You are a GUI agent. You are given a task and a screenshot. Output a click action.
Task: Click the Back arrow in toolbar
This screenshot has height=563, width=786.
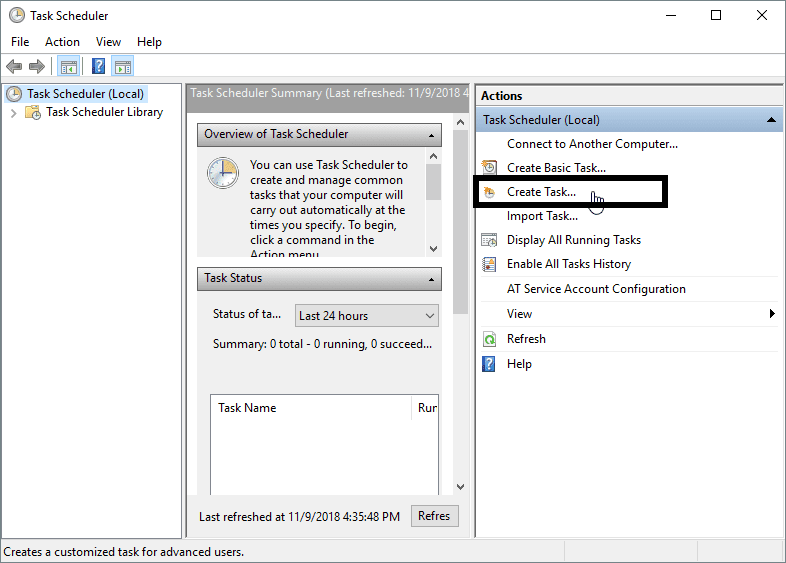[14, 67]
